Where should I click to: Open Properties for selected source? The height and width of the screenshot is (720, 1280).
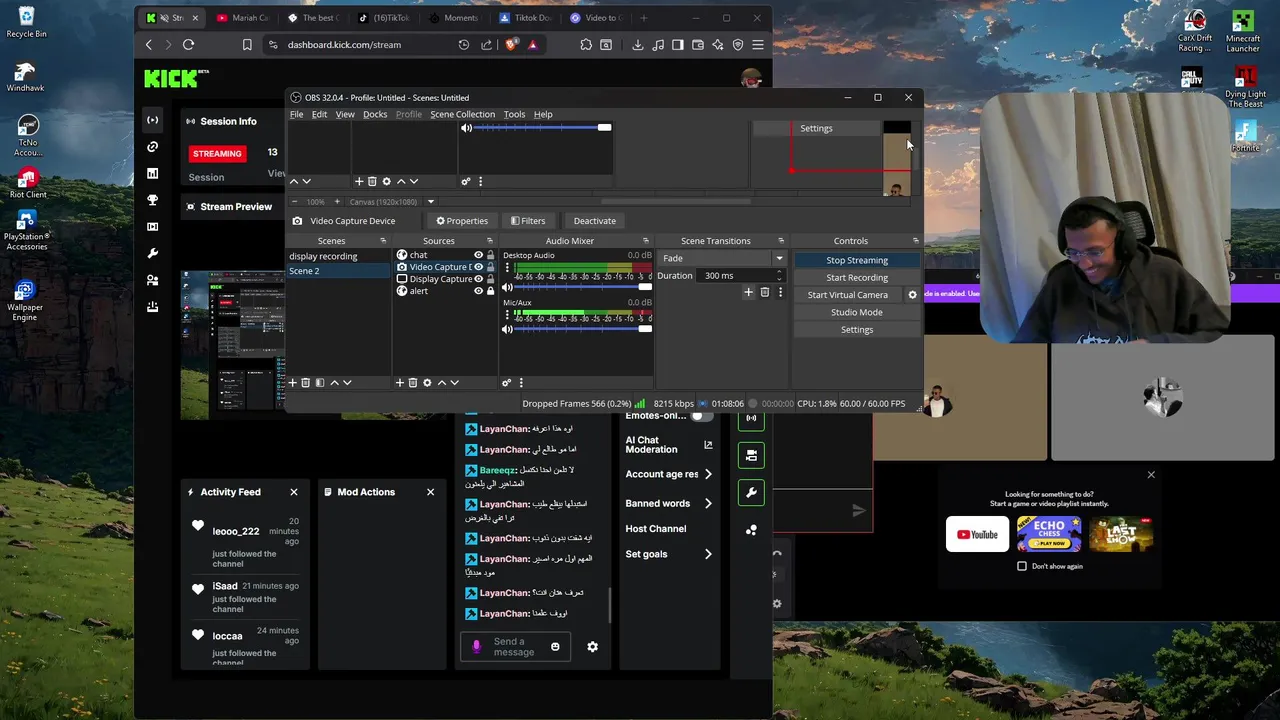[462, 221]
